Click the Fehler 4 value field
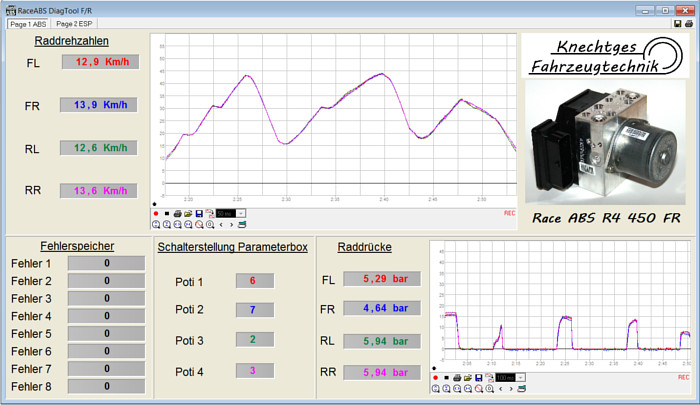 coord(107,316)
